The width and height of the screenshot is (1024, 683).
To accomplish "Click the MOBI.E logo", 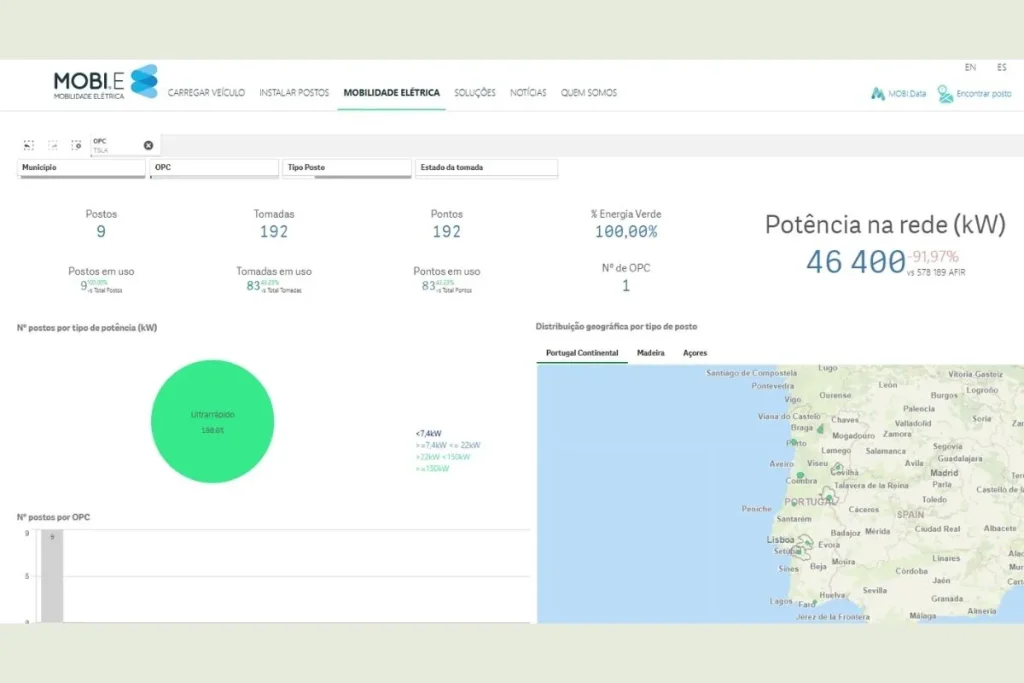I will pyautogui.click(x=106, y=82).
